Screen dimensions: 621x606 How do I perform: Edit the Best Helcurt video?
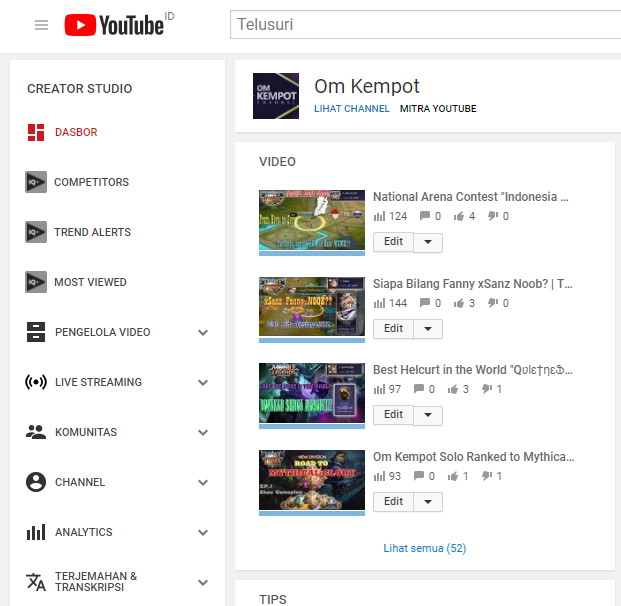(393, 415)
